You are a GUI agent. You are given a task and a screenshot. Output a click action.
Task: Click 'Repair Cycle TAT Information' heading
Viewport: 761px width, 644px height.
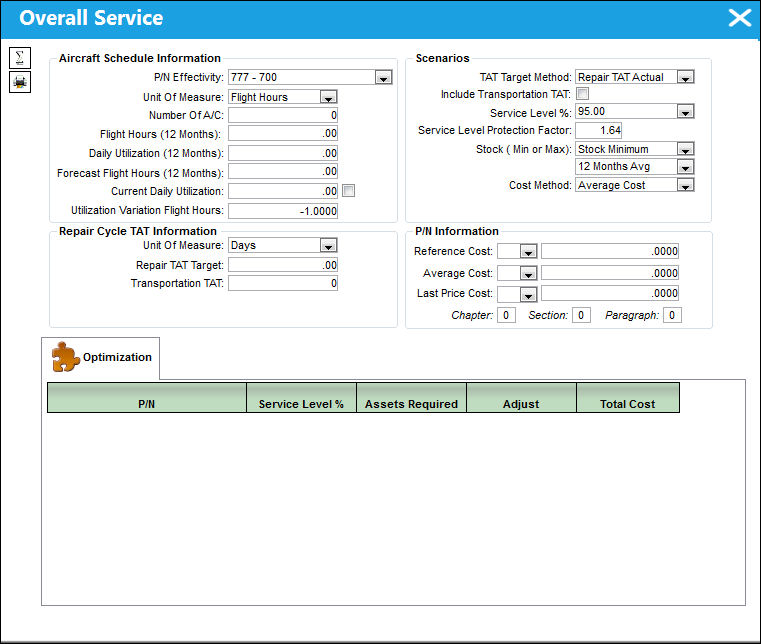(x=138, y=231)
